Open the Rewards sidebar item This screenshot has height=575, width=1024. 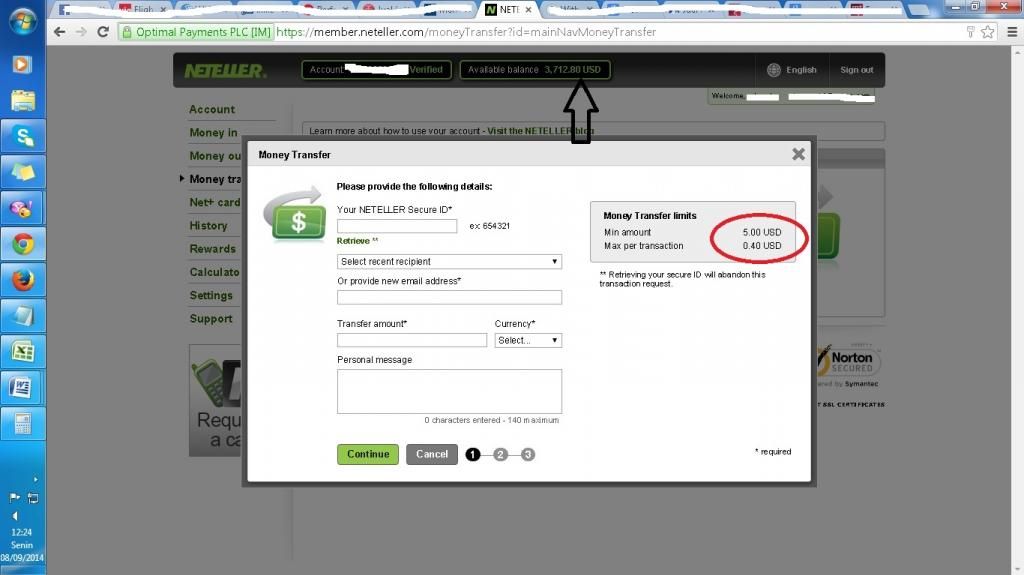point(212,249)
